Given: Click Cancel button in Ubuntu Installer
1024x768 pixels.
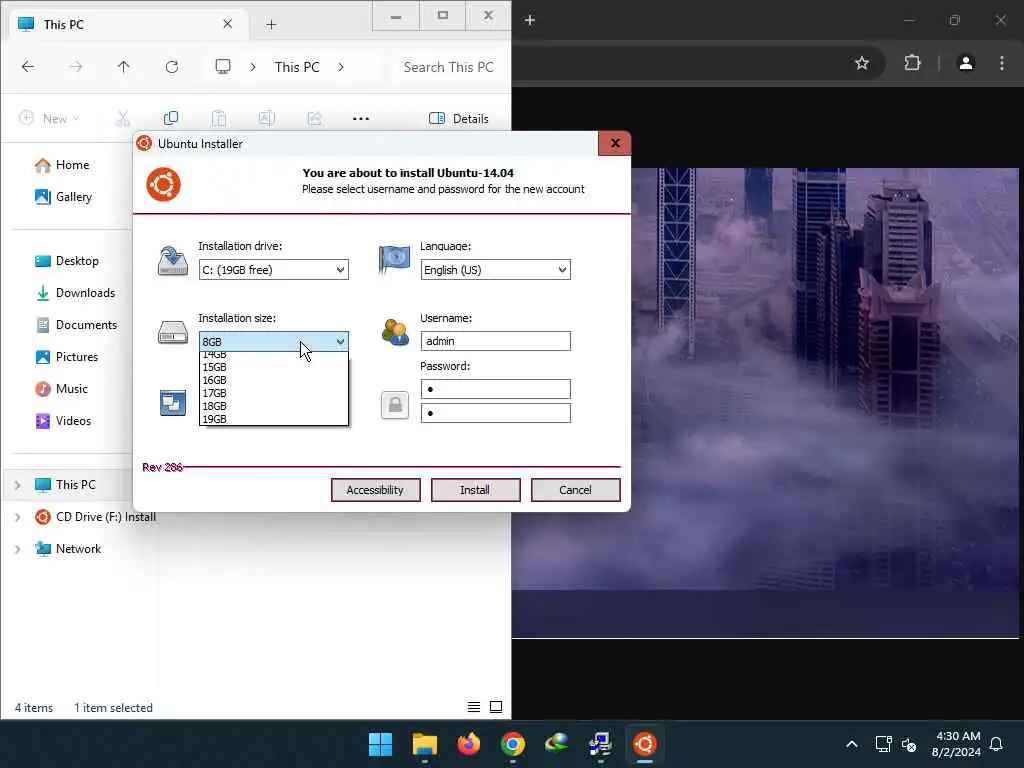Looking at the screenshot, I should 575,490.
